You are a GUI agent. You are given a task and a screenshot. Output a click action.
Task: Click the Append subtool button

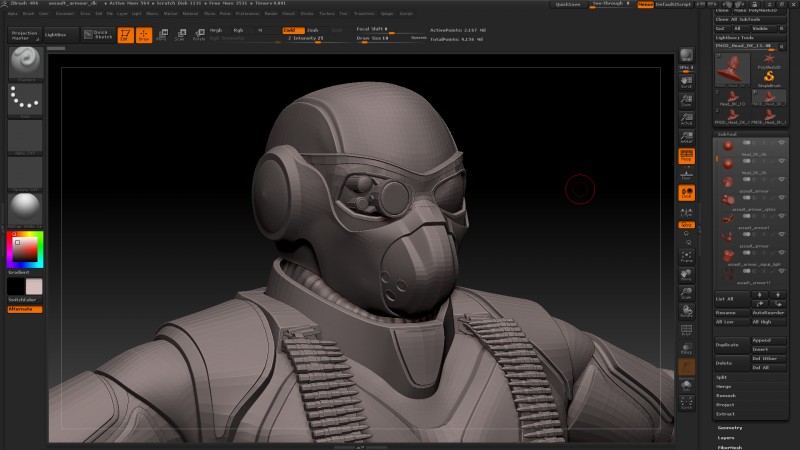coord(768,340)
